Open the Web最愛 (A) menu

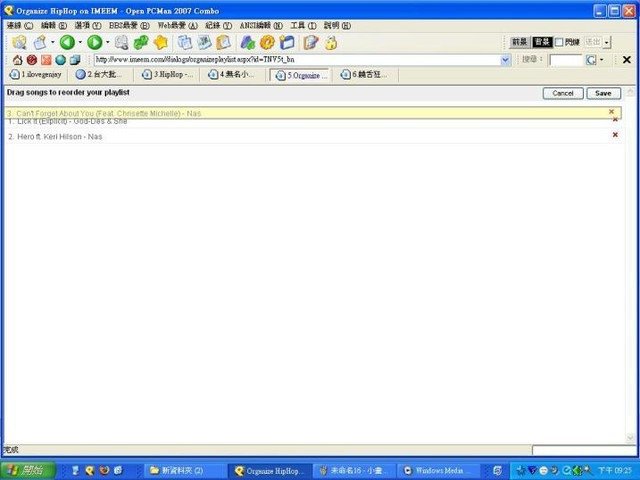(178, 25)
